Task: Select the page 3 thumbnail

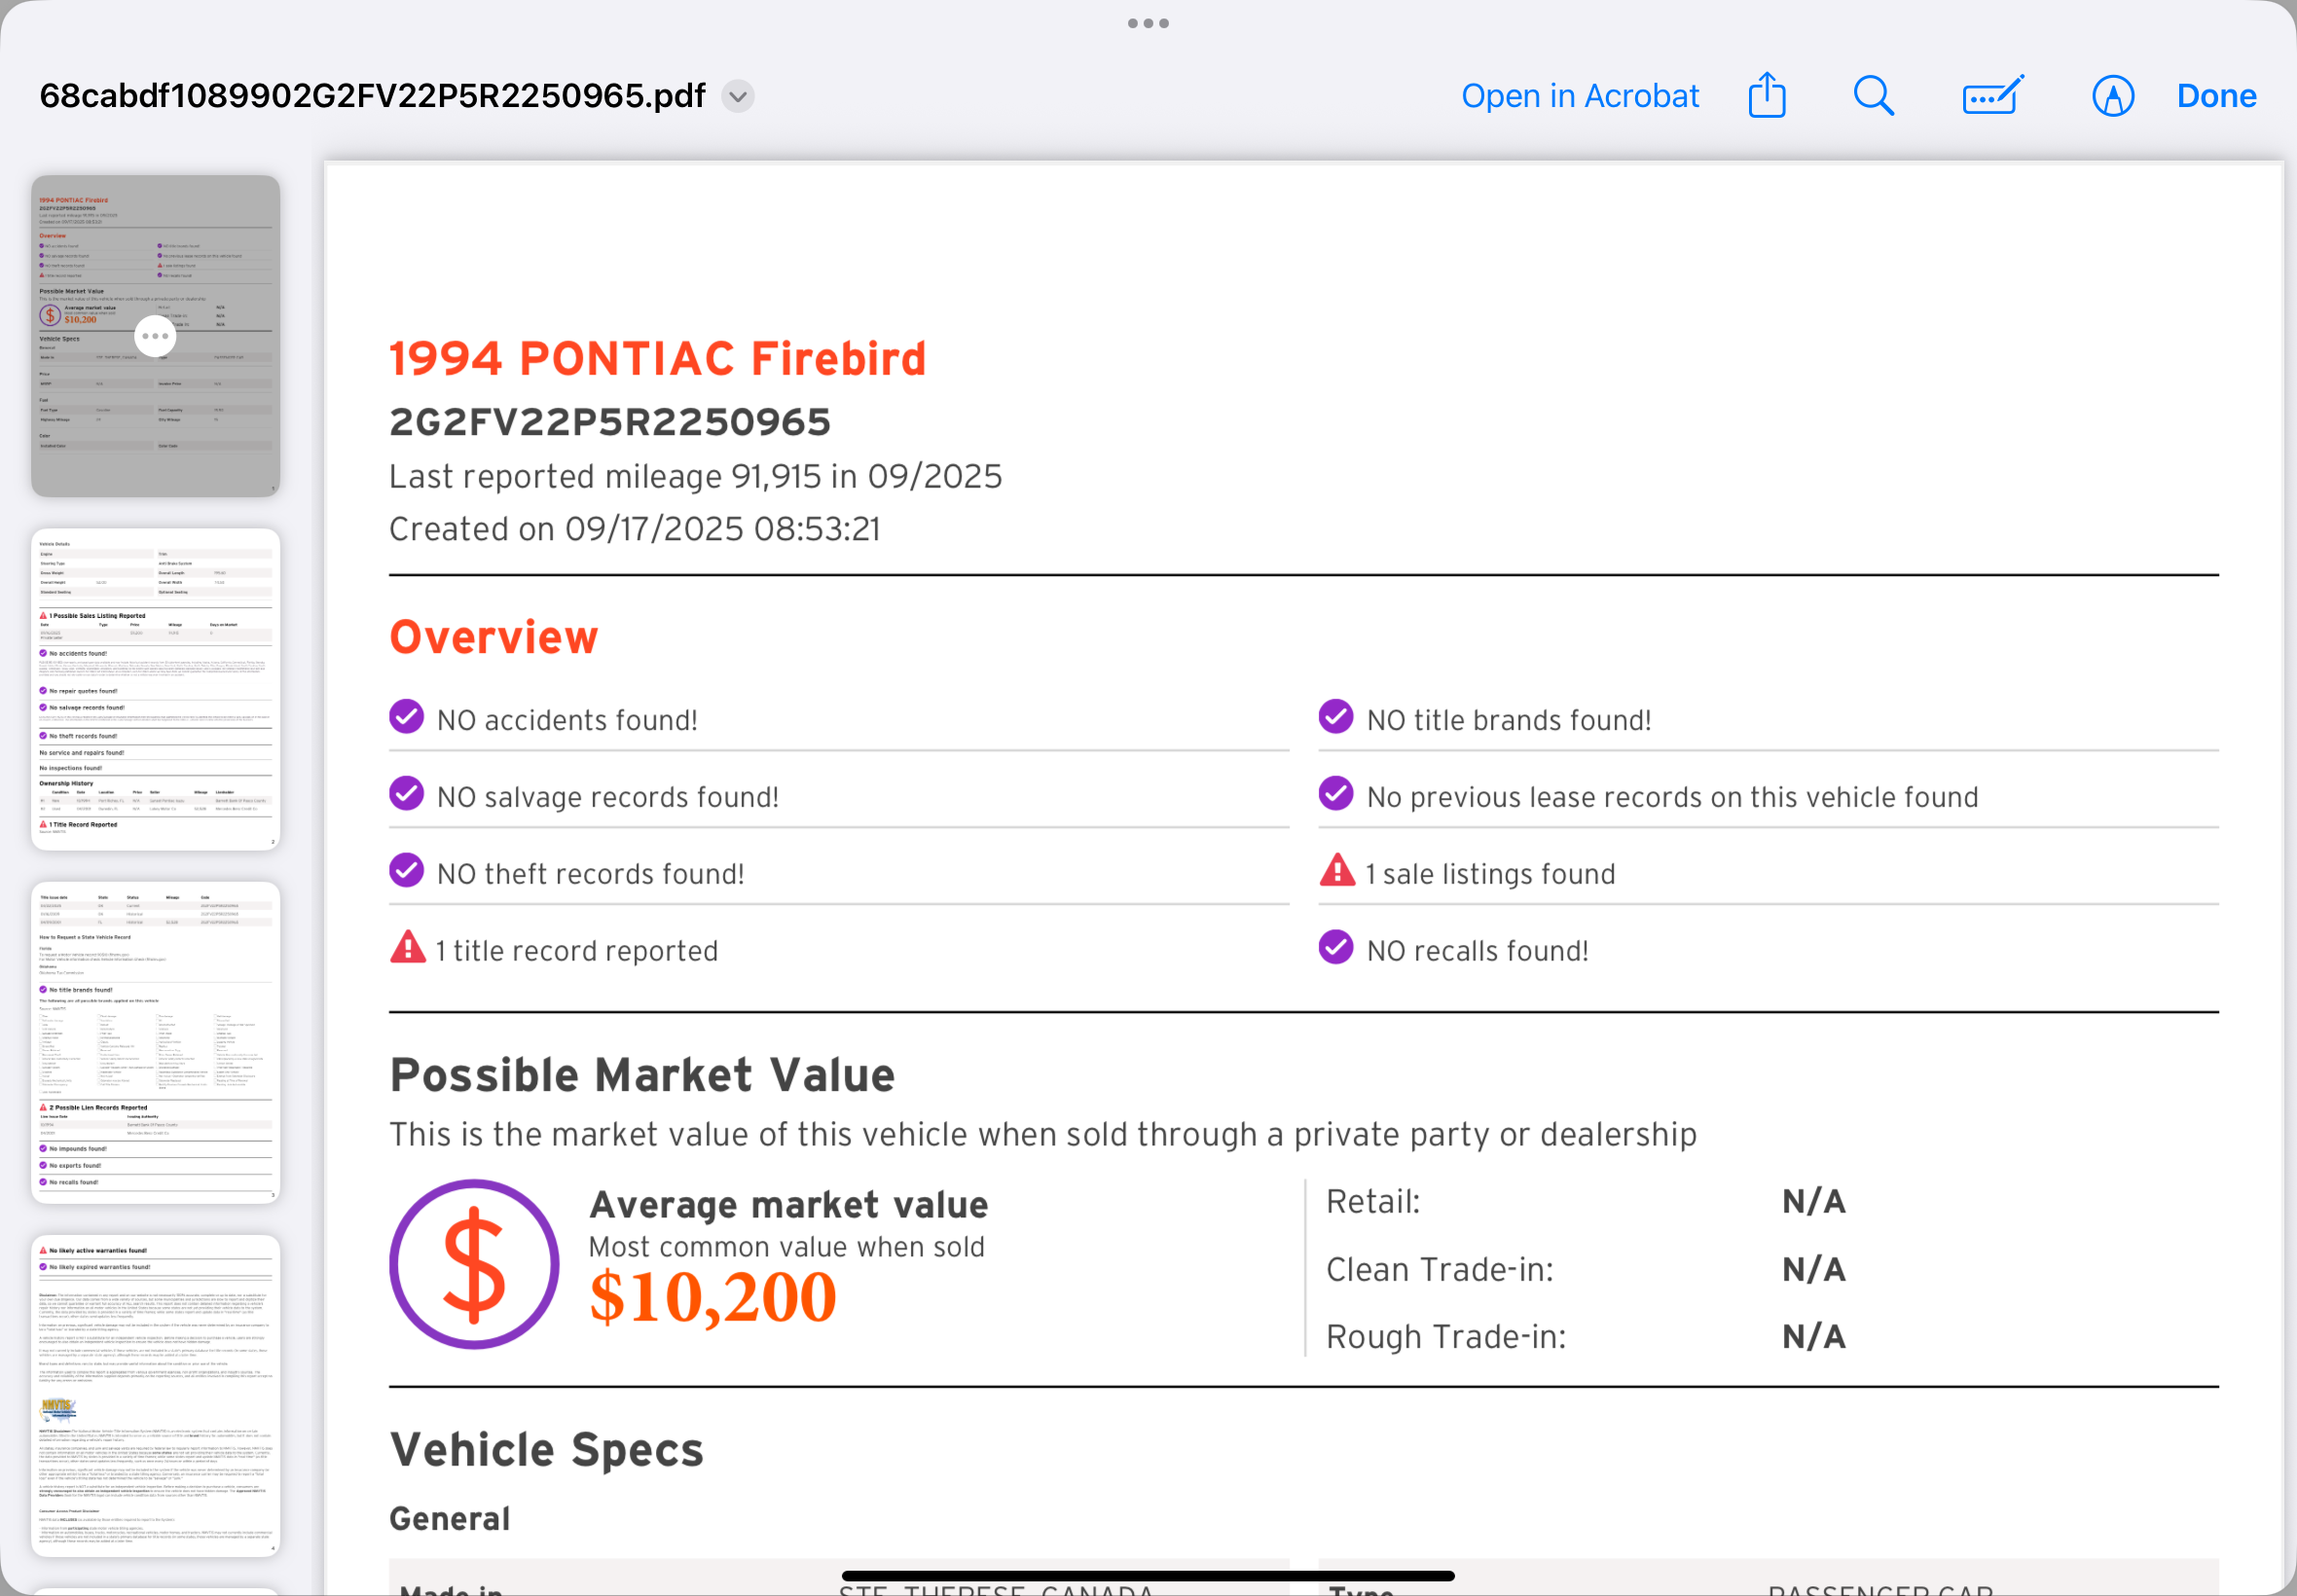Action: tap(155, 1042)
